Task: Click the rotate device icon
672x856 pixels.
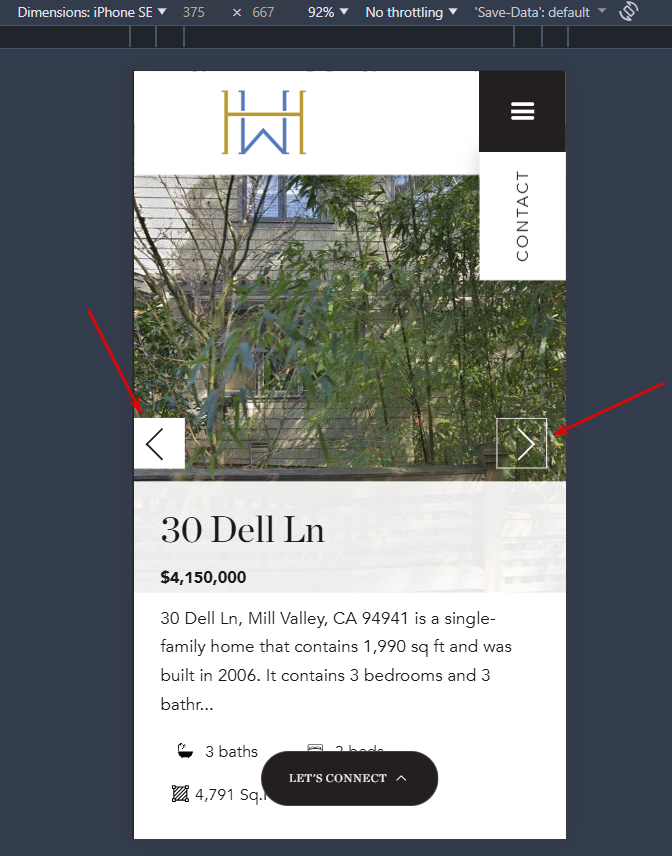Action: [x=628, y=11]
